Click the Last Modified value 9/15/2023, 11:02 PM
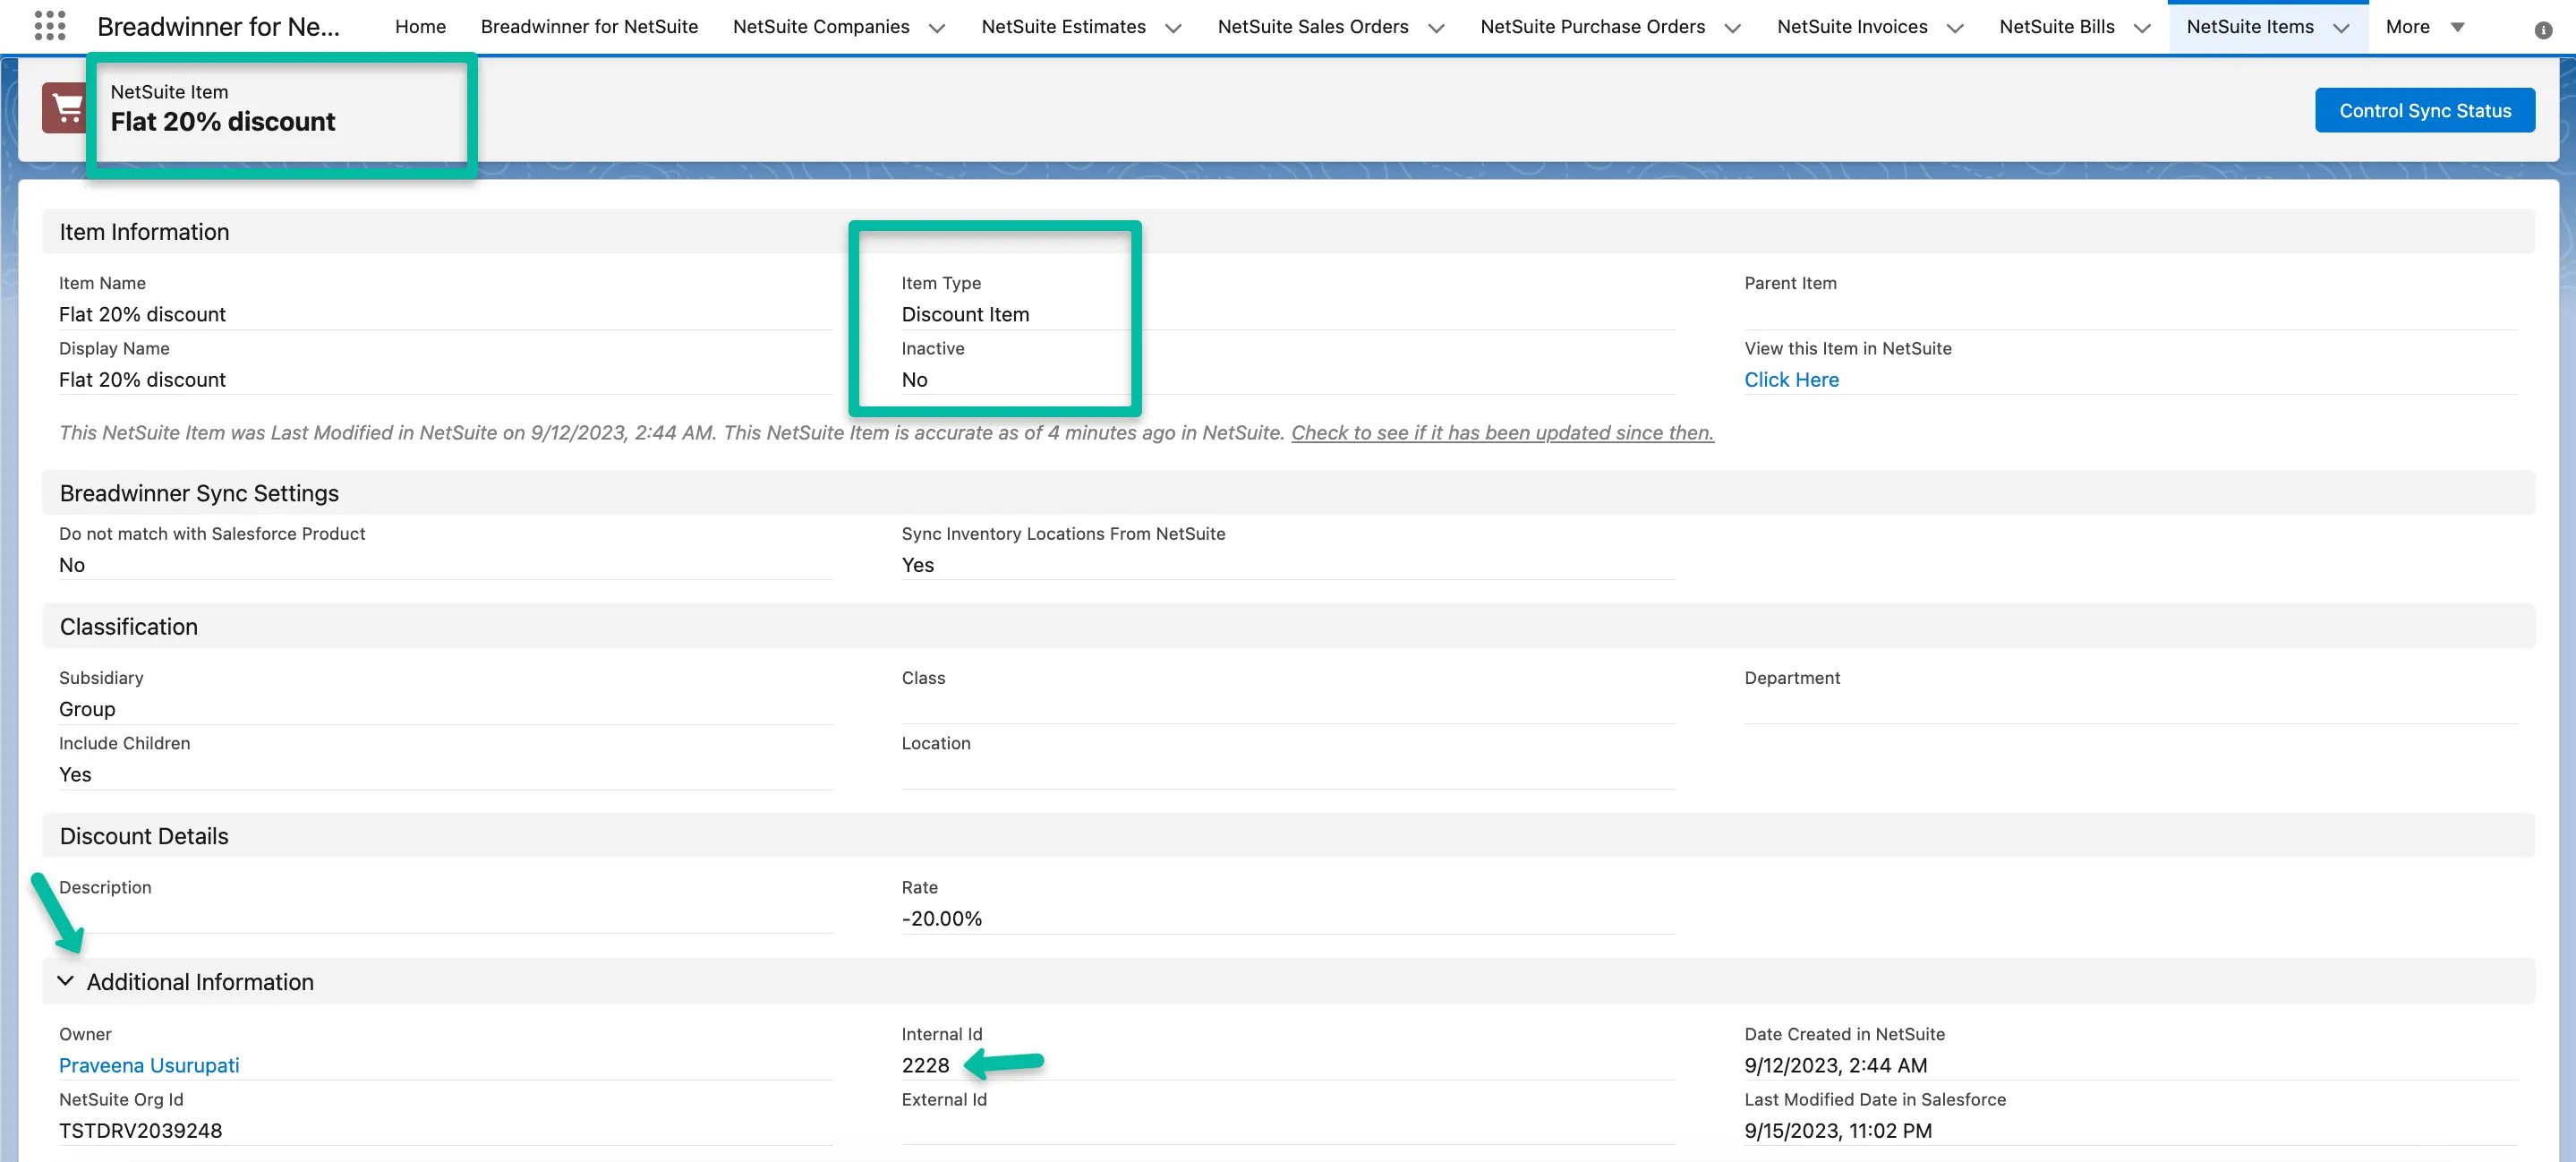The image size is (2576, 1162). pyautogui.click(x=1837, y=1130)
